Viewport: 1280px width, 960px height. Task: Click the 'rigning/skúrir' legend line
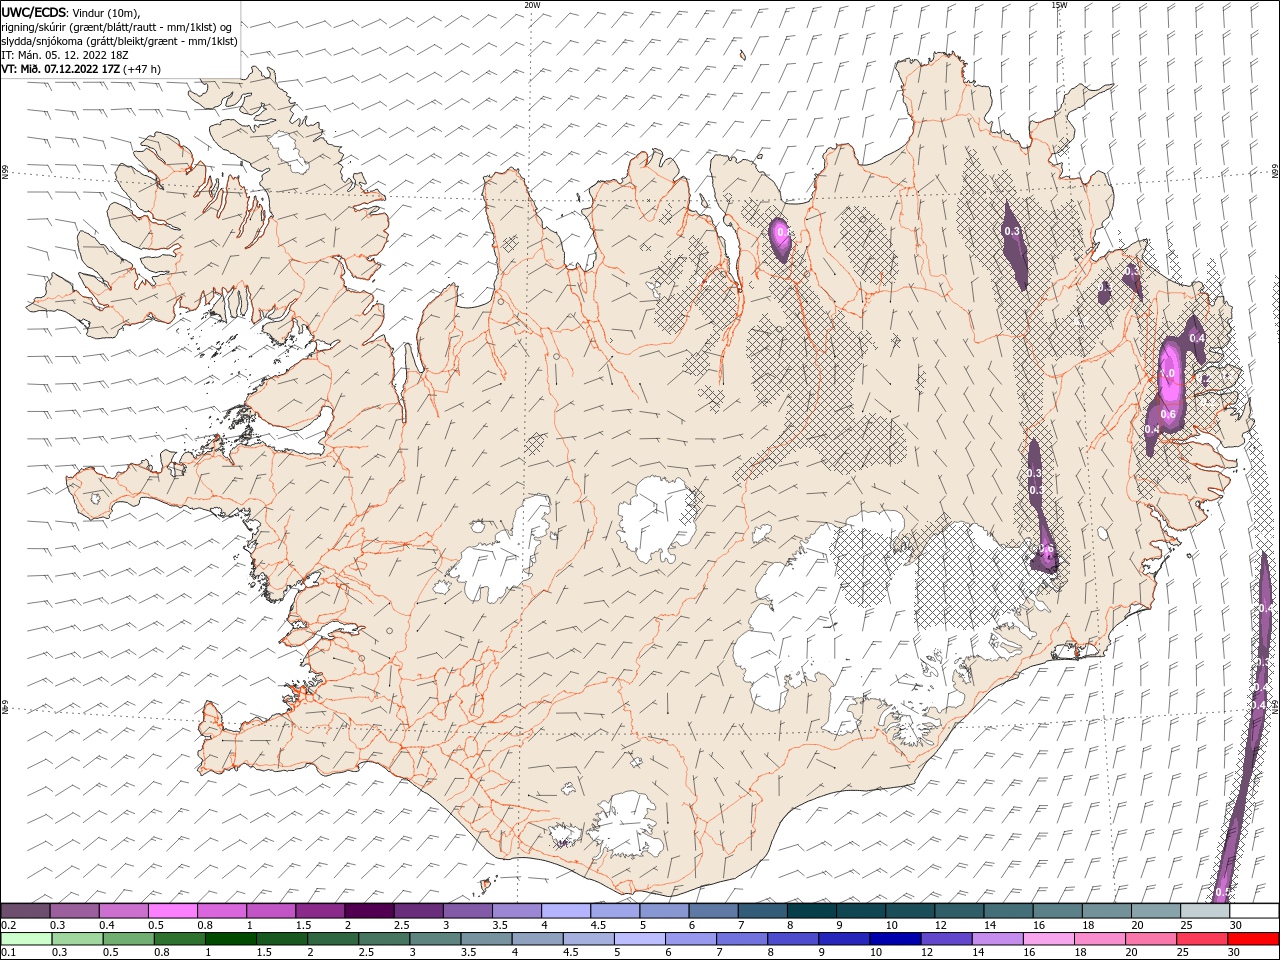pyautogui.click(x=118, y=26)
